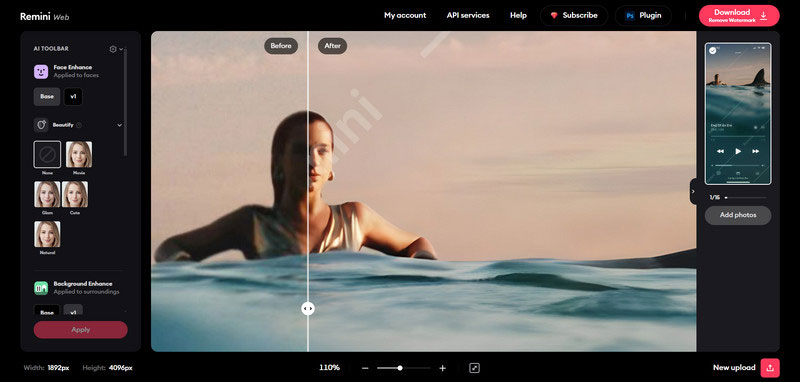The width and height of the screenshot is (800, 382).
Task: Open the Help menu
Action: point(518,15)
